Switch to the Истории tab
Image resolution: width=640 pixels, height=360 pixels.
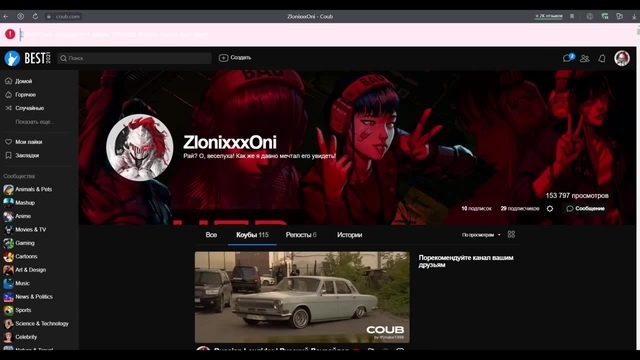coord(349,235)
